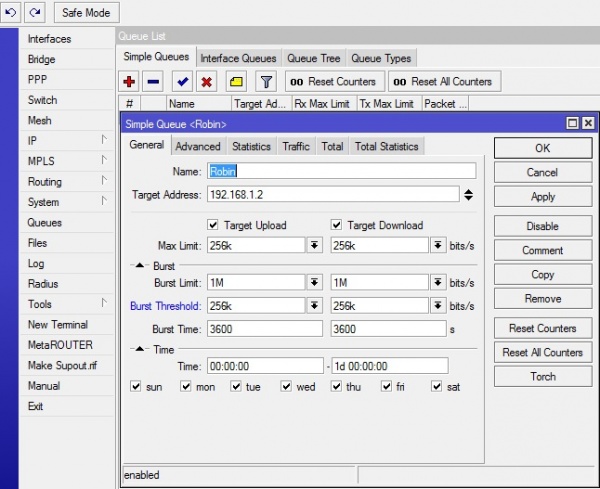Open the funnel filter icon
Screen dimensions: 600x489
[x=266, y=81]
